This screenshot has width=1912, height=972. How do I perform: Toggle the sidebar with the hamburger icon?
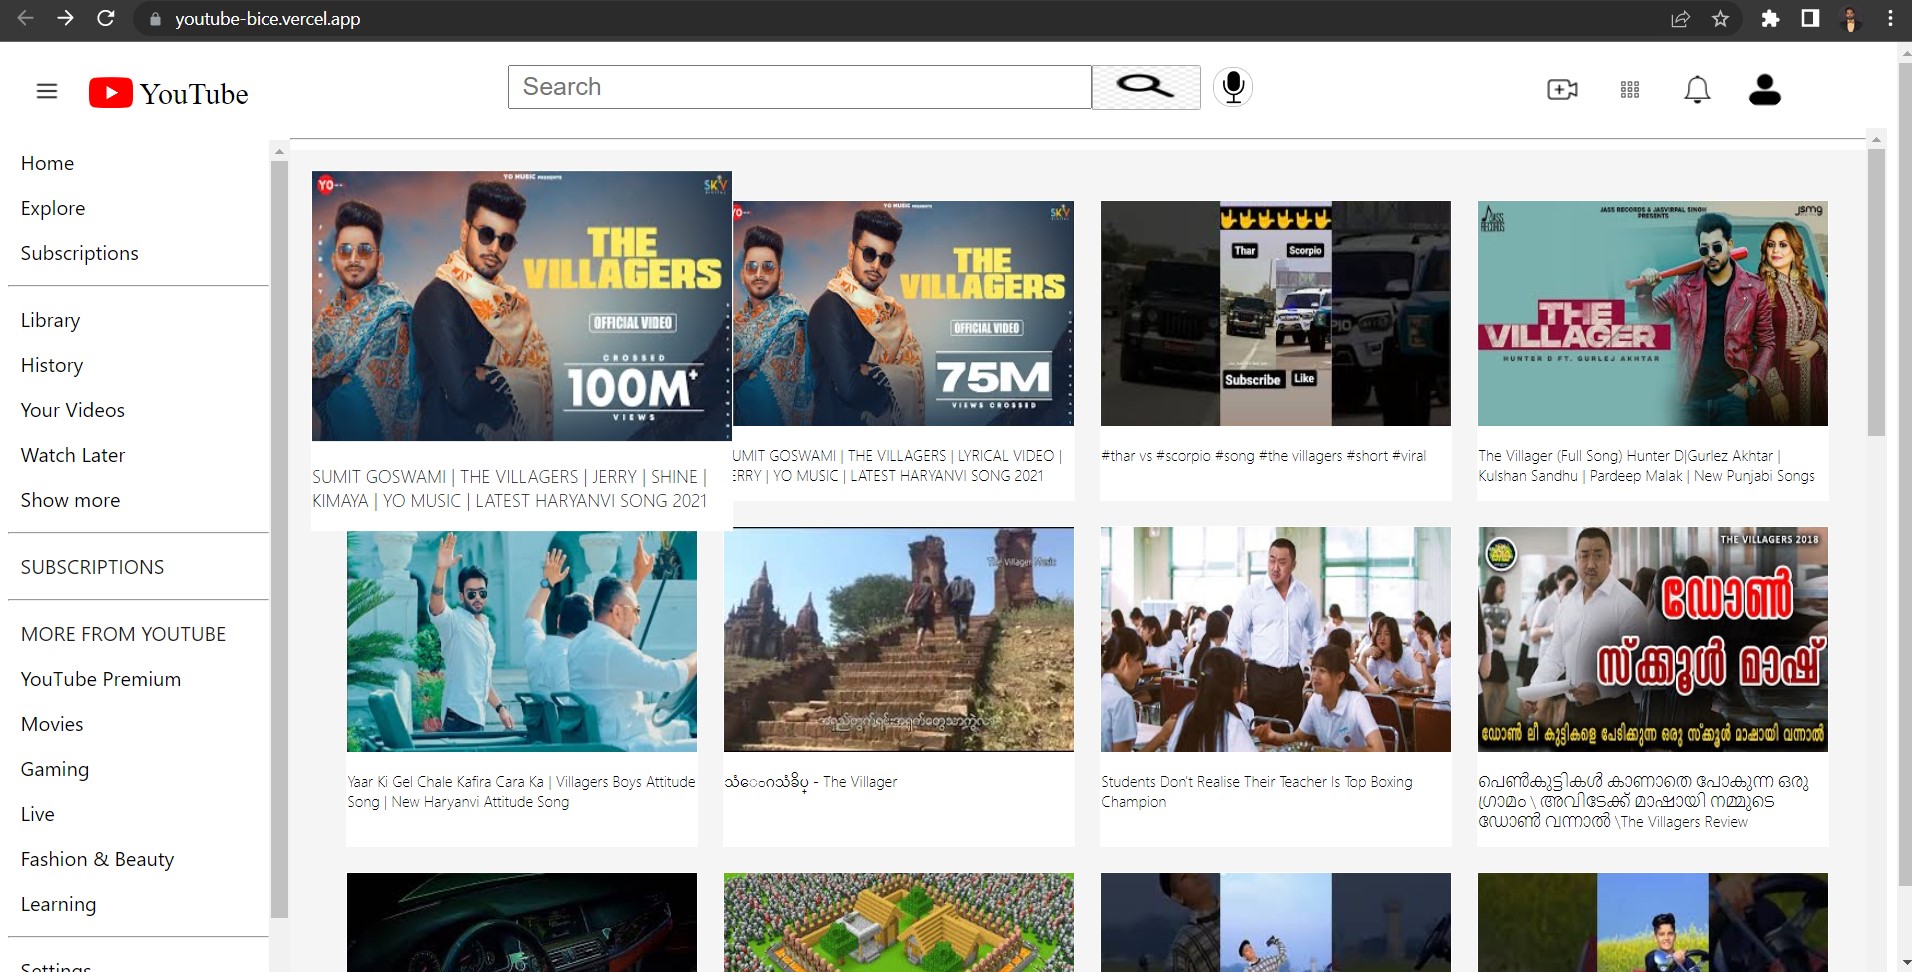tap(47, 91)
